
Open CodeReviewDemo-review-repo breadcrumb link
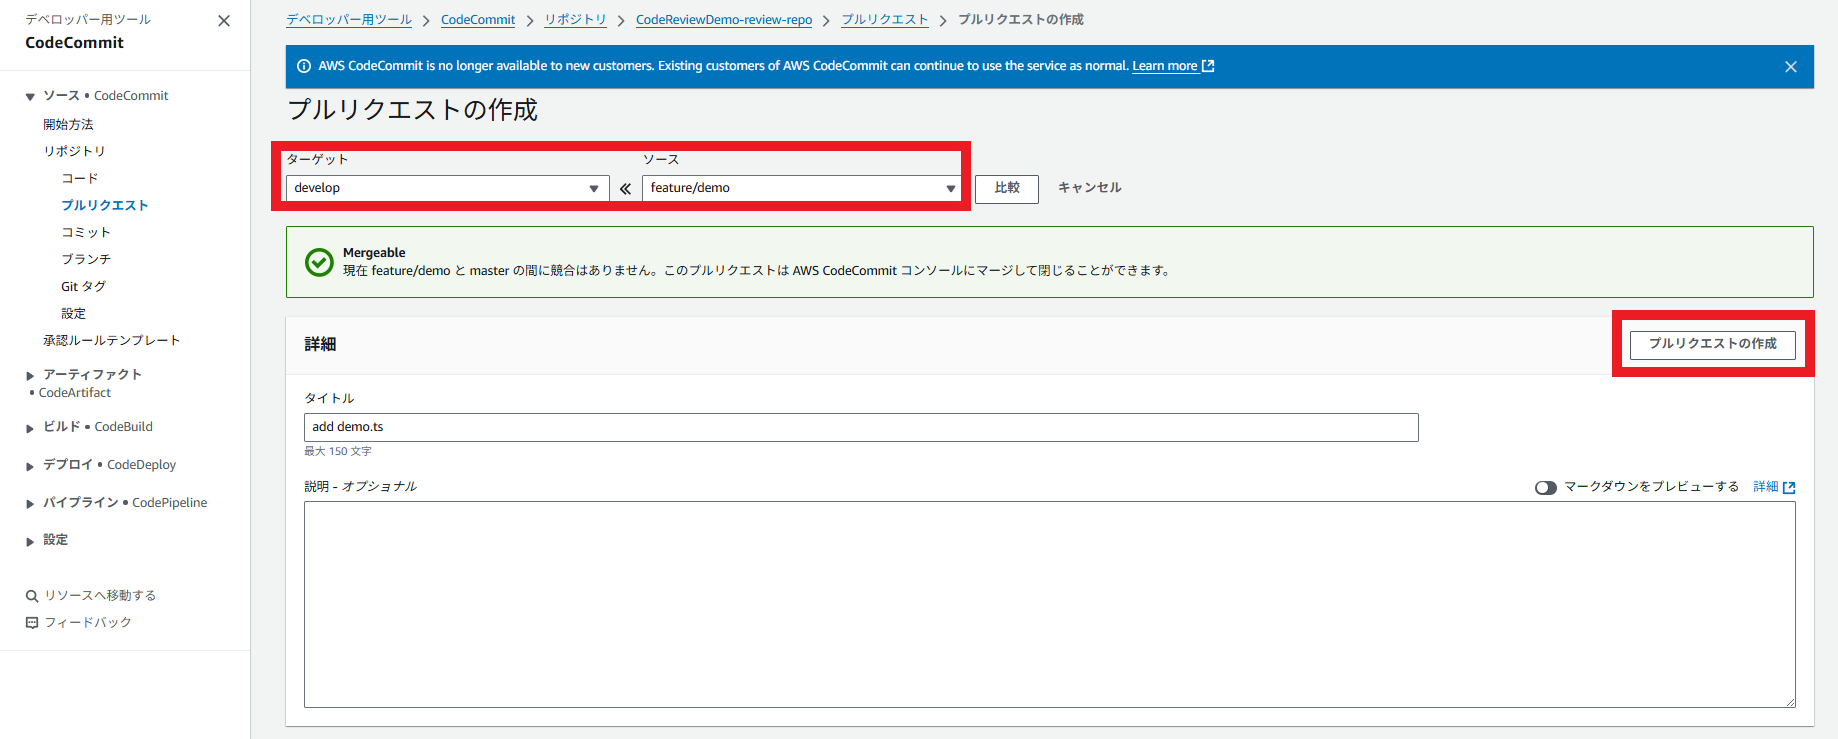[724, 20]
